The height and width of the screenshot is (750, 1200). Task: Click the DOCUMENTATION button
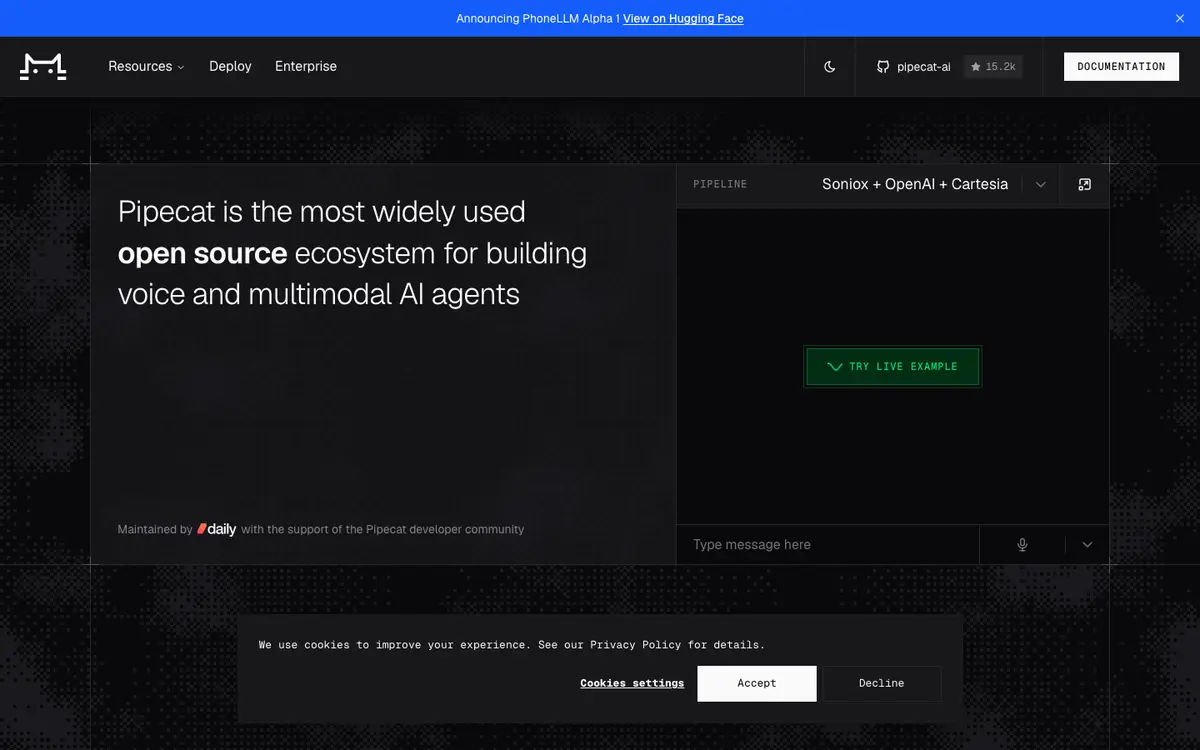1121,67
